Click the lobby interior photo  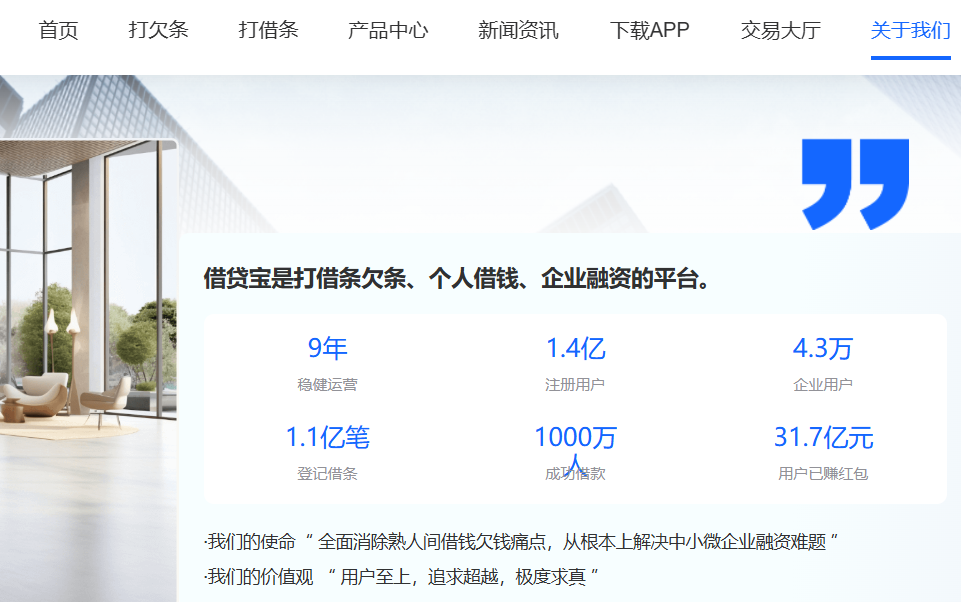[x=88, y=370]
